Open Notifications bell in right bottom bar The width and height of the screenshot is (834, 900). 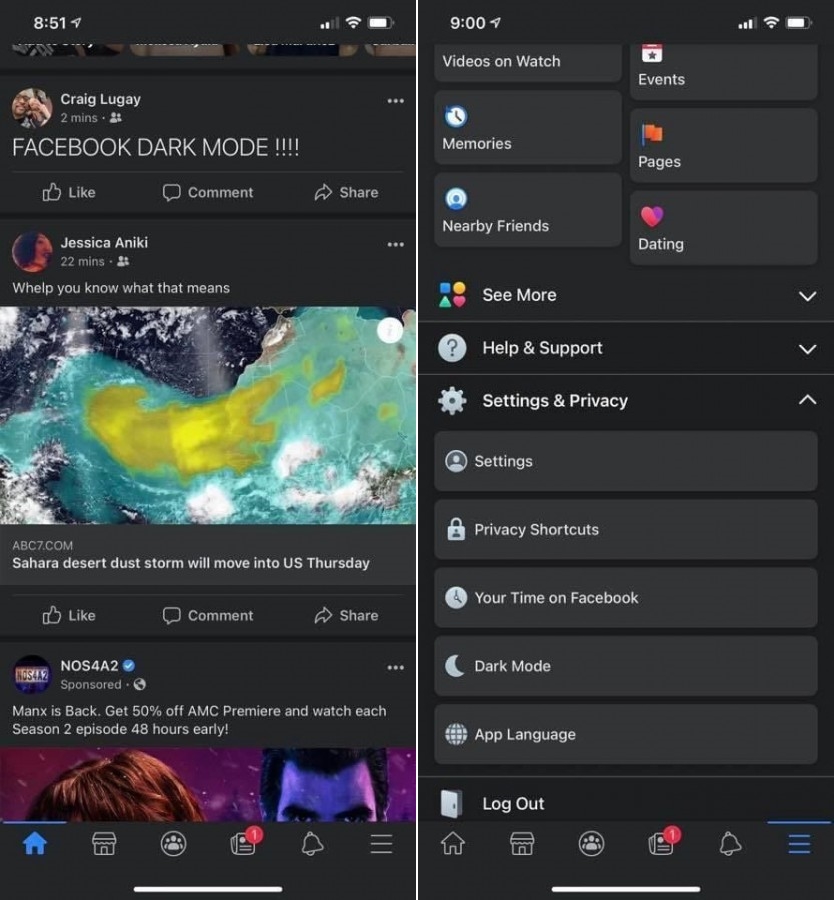(730, 844)
